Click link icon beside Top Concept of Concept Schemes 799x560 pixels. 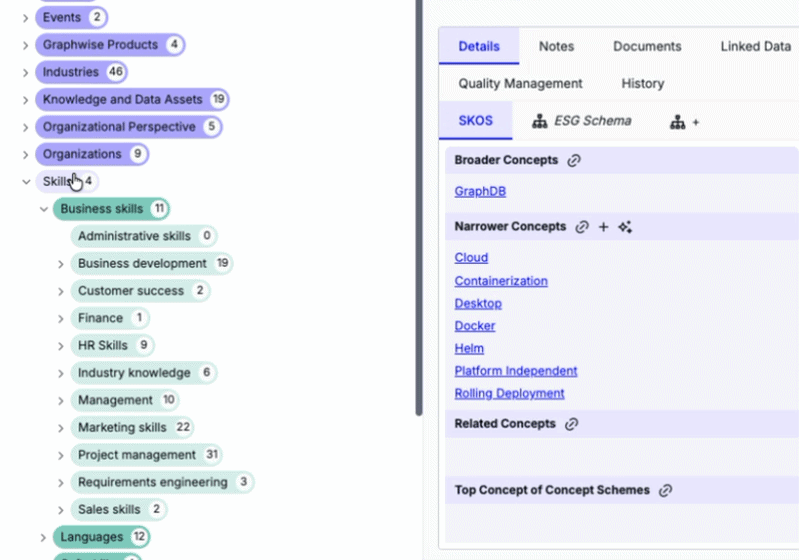pos(665,490)
